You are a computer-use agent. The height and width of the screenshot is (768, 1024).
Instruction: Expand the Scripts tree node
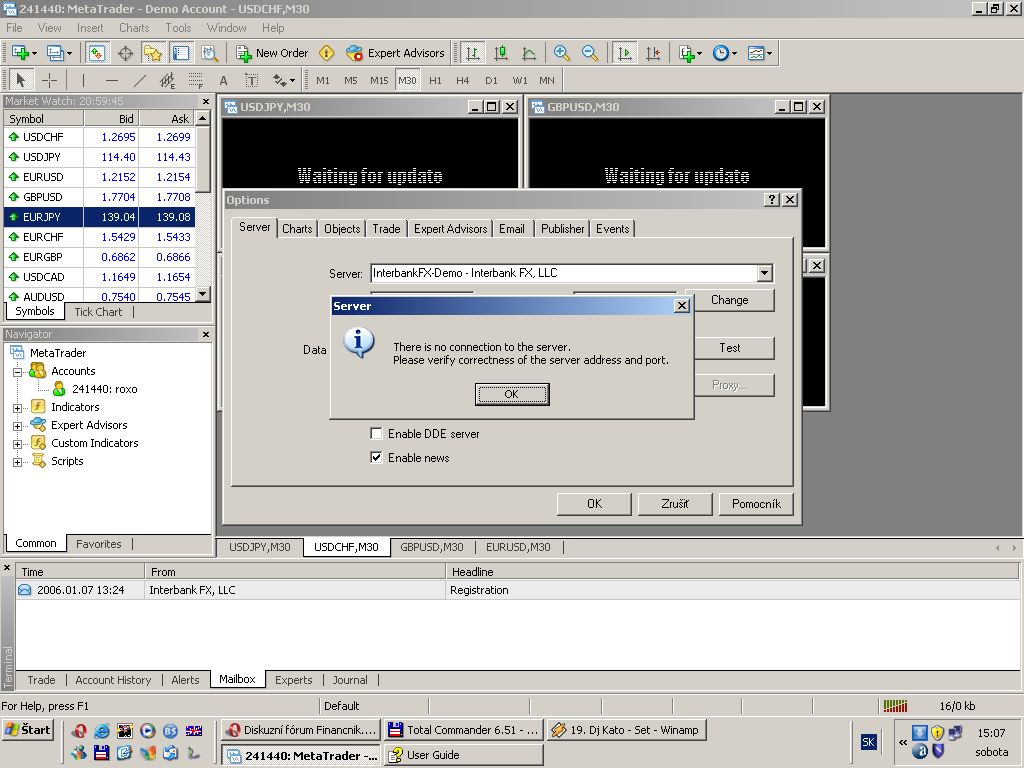(x=17, y=462)
